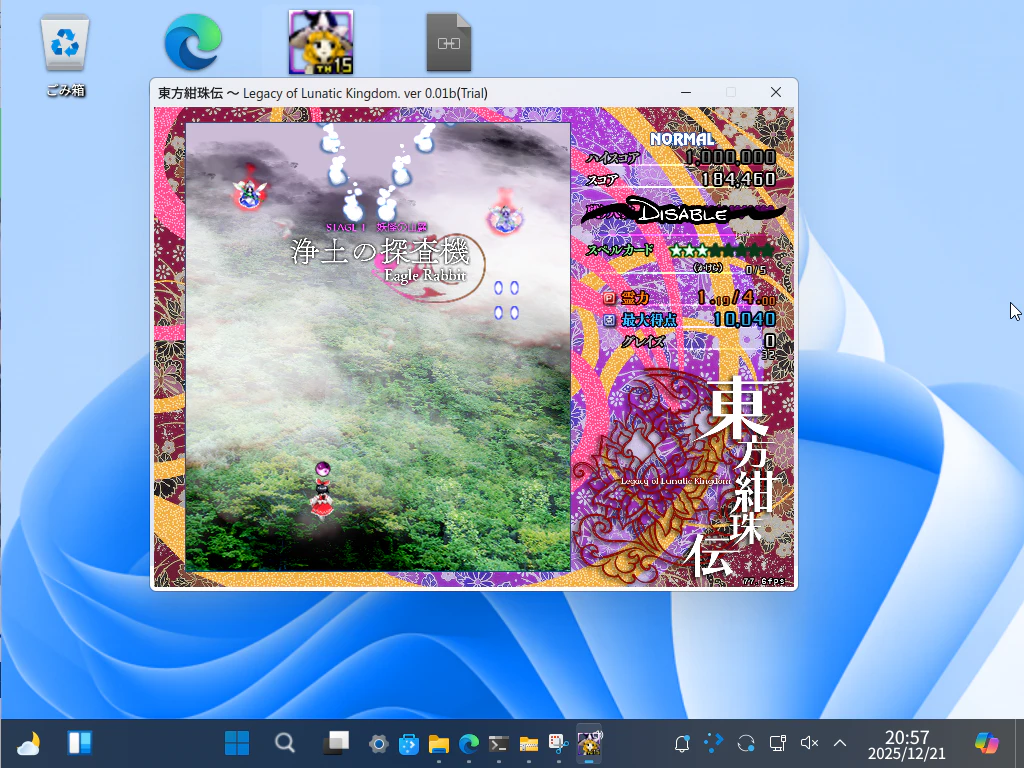This screenshot has height=768, width=1024.
Task: Open the Snipping Tool from the taskbar
Action: click(558, 743)
